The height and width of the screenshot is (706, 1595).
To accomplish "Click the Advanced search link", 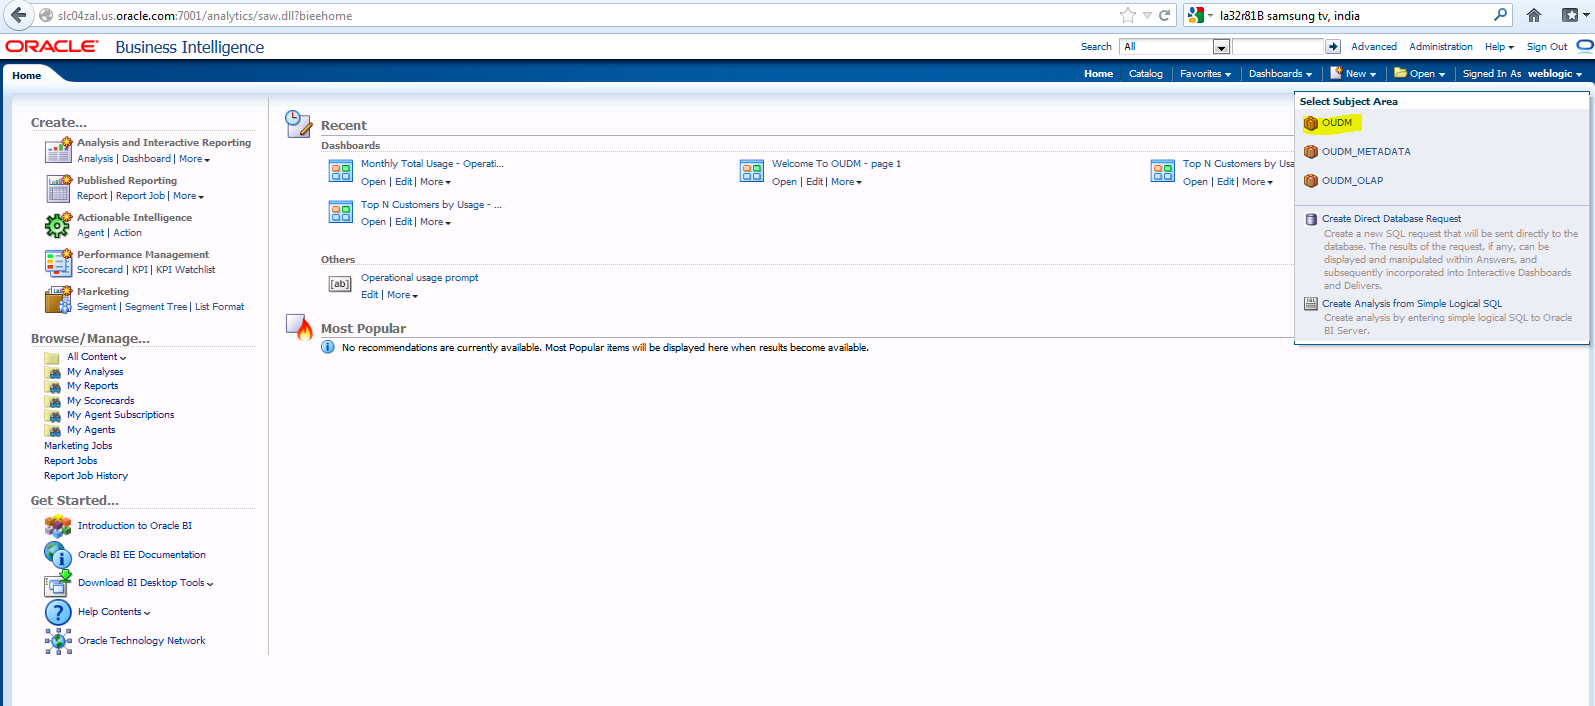I will click(1374, 47).
